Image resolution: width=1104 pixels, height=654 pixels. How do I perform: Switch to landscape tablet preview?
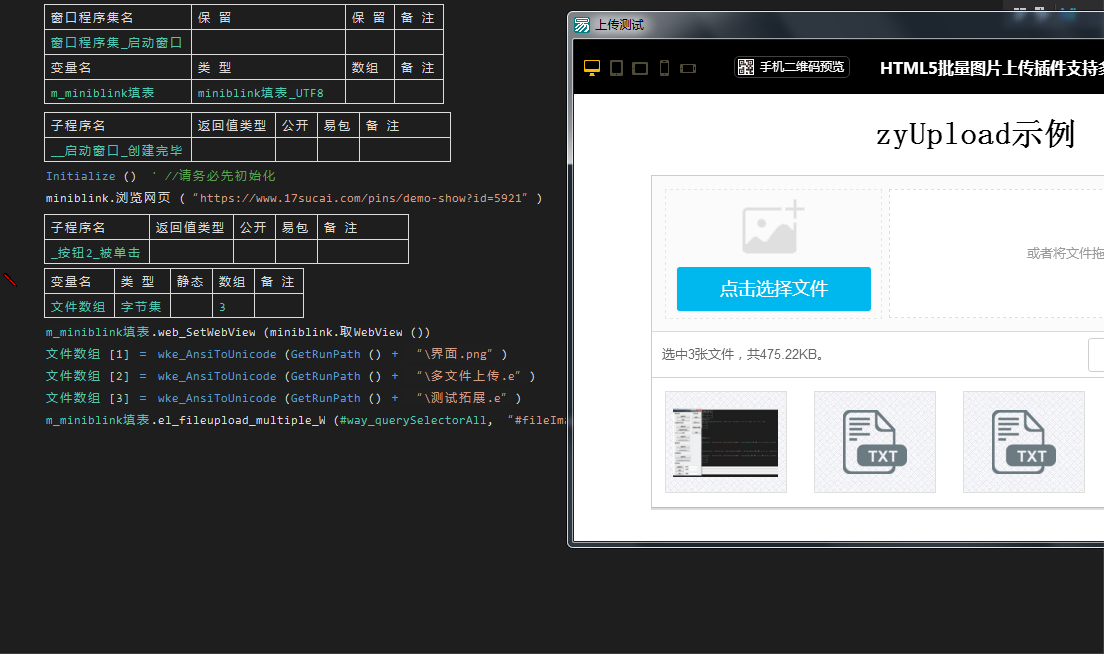(640, 68)
